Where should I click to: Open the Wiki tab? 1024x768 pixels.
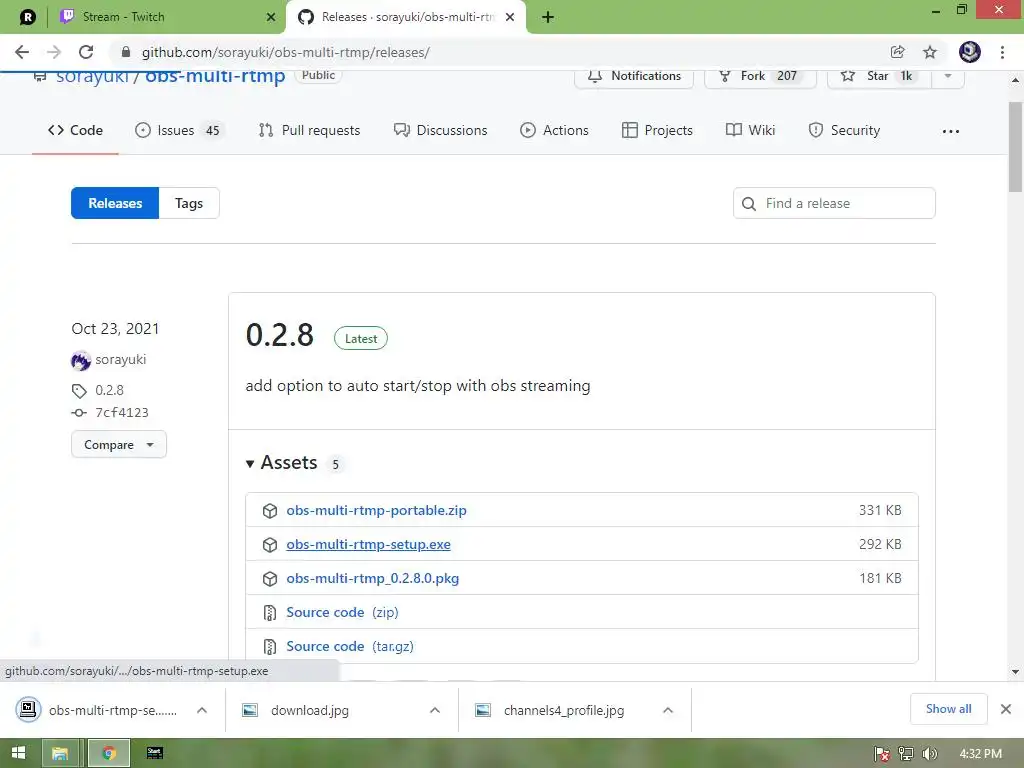pyautogui.click(x=750, y=130)
